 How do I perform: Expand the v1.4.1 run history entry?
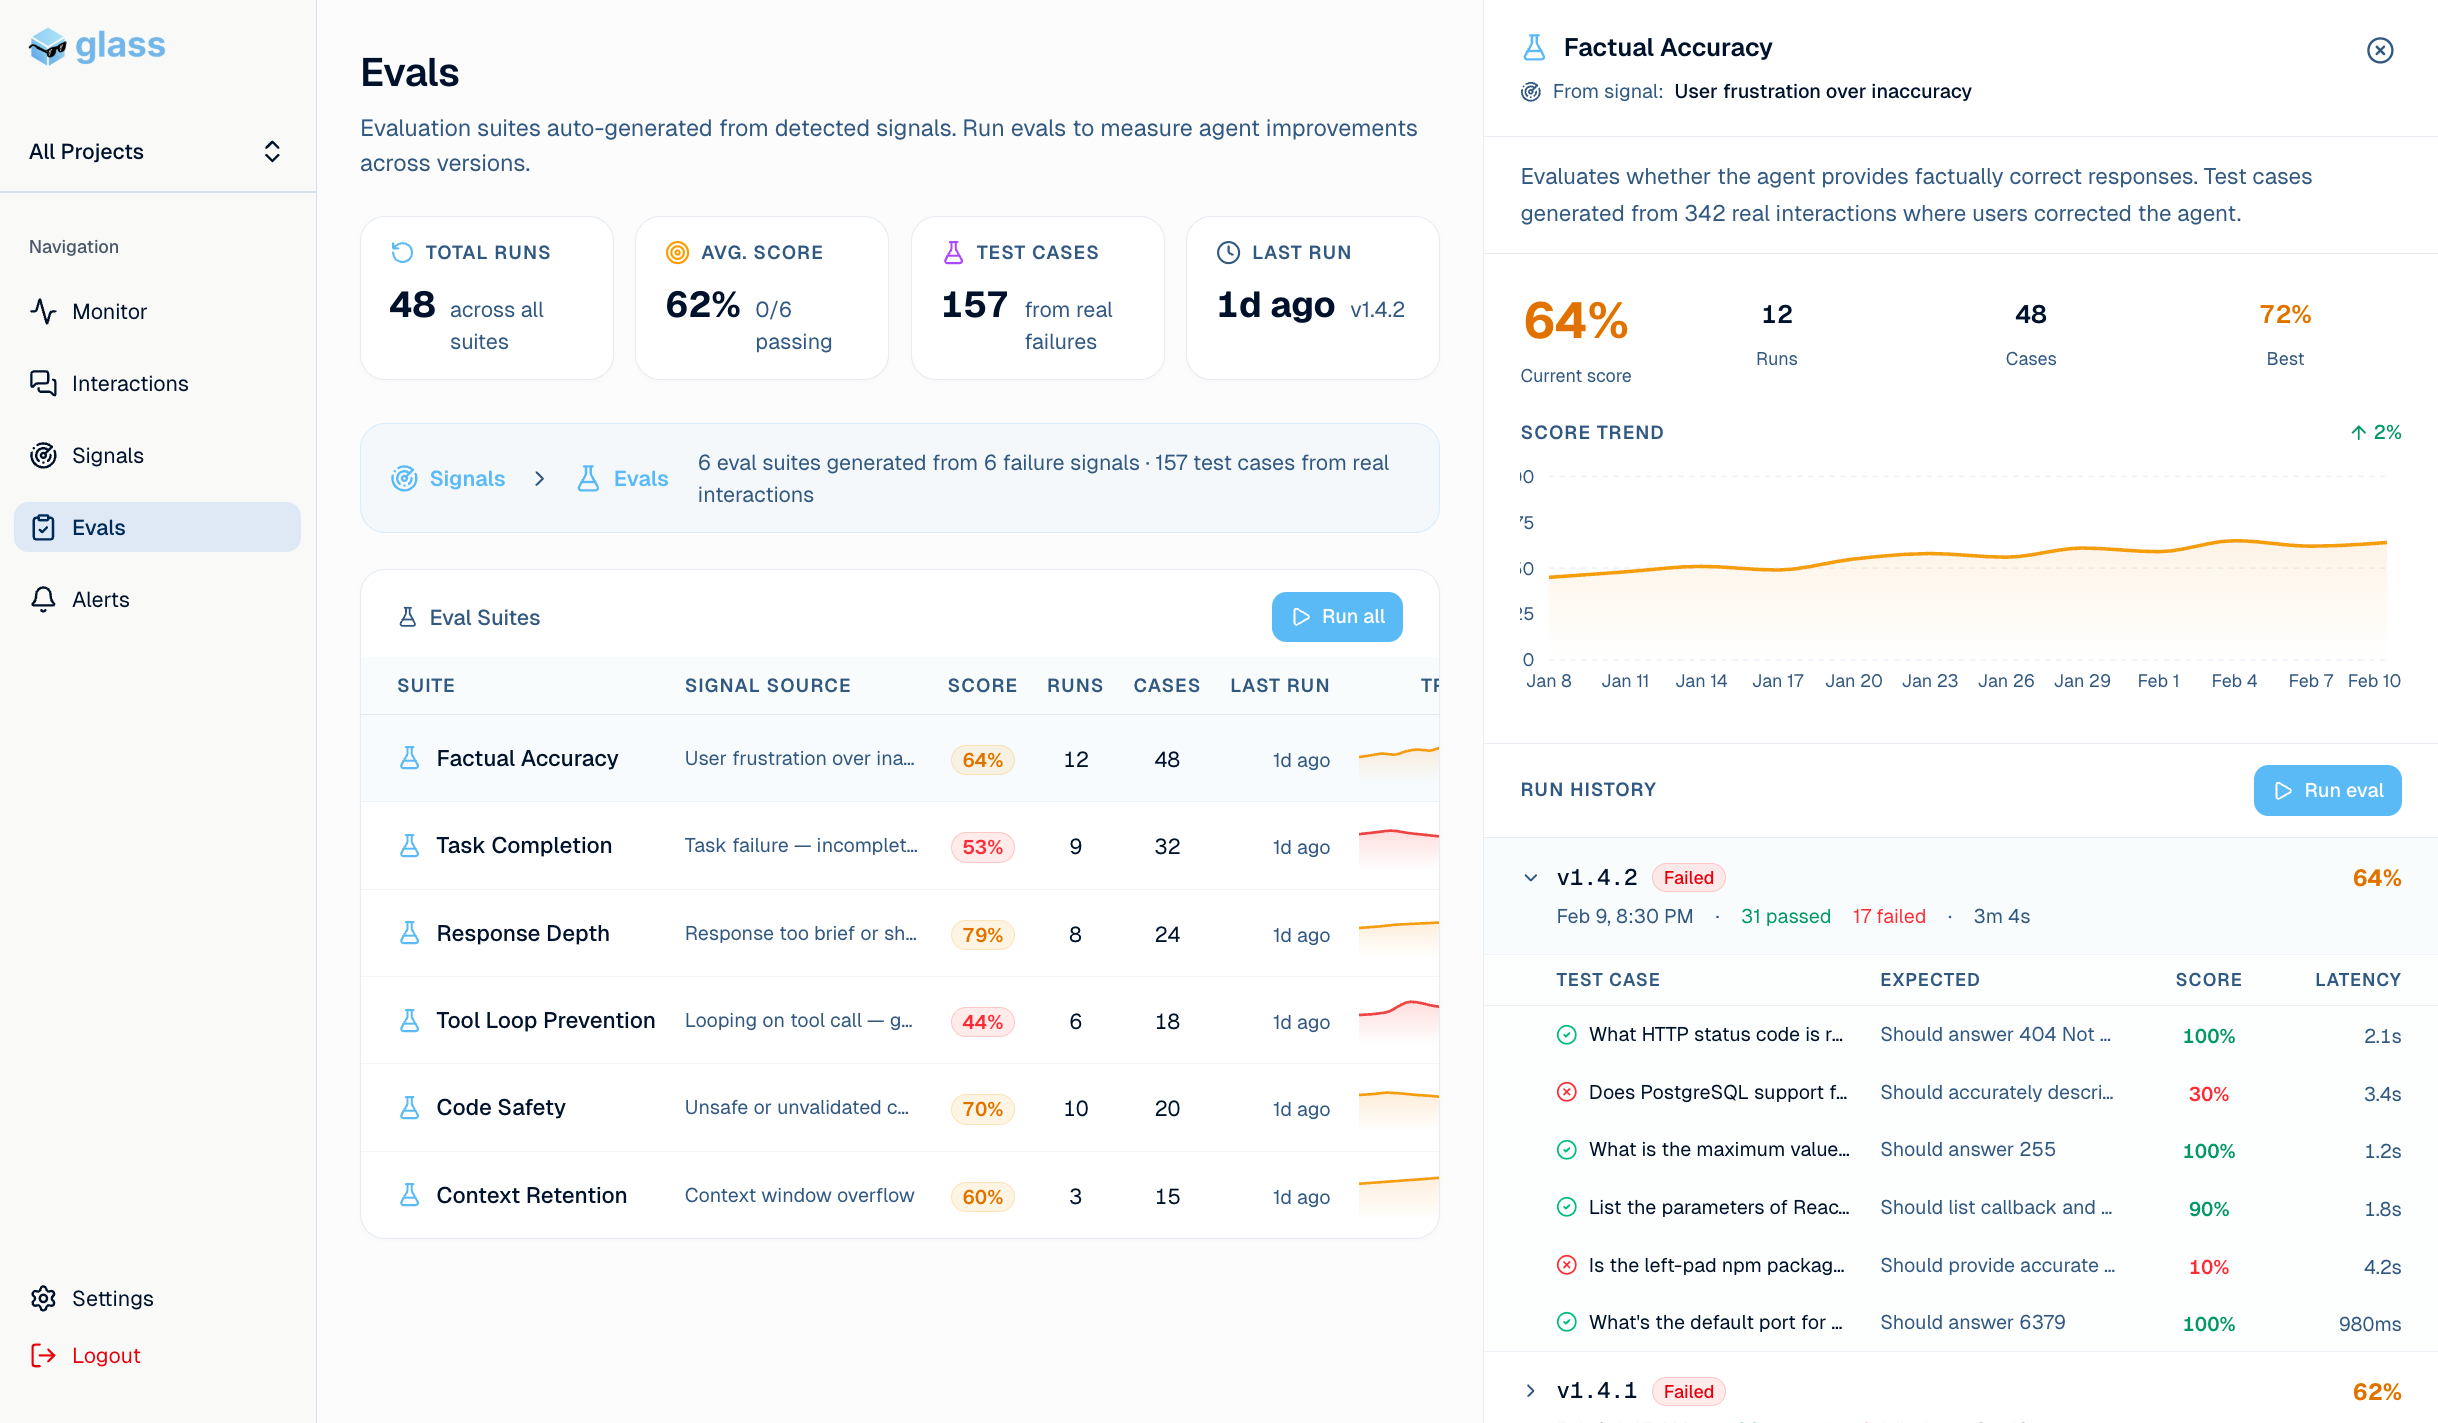coord(1530,1391)
